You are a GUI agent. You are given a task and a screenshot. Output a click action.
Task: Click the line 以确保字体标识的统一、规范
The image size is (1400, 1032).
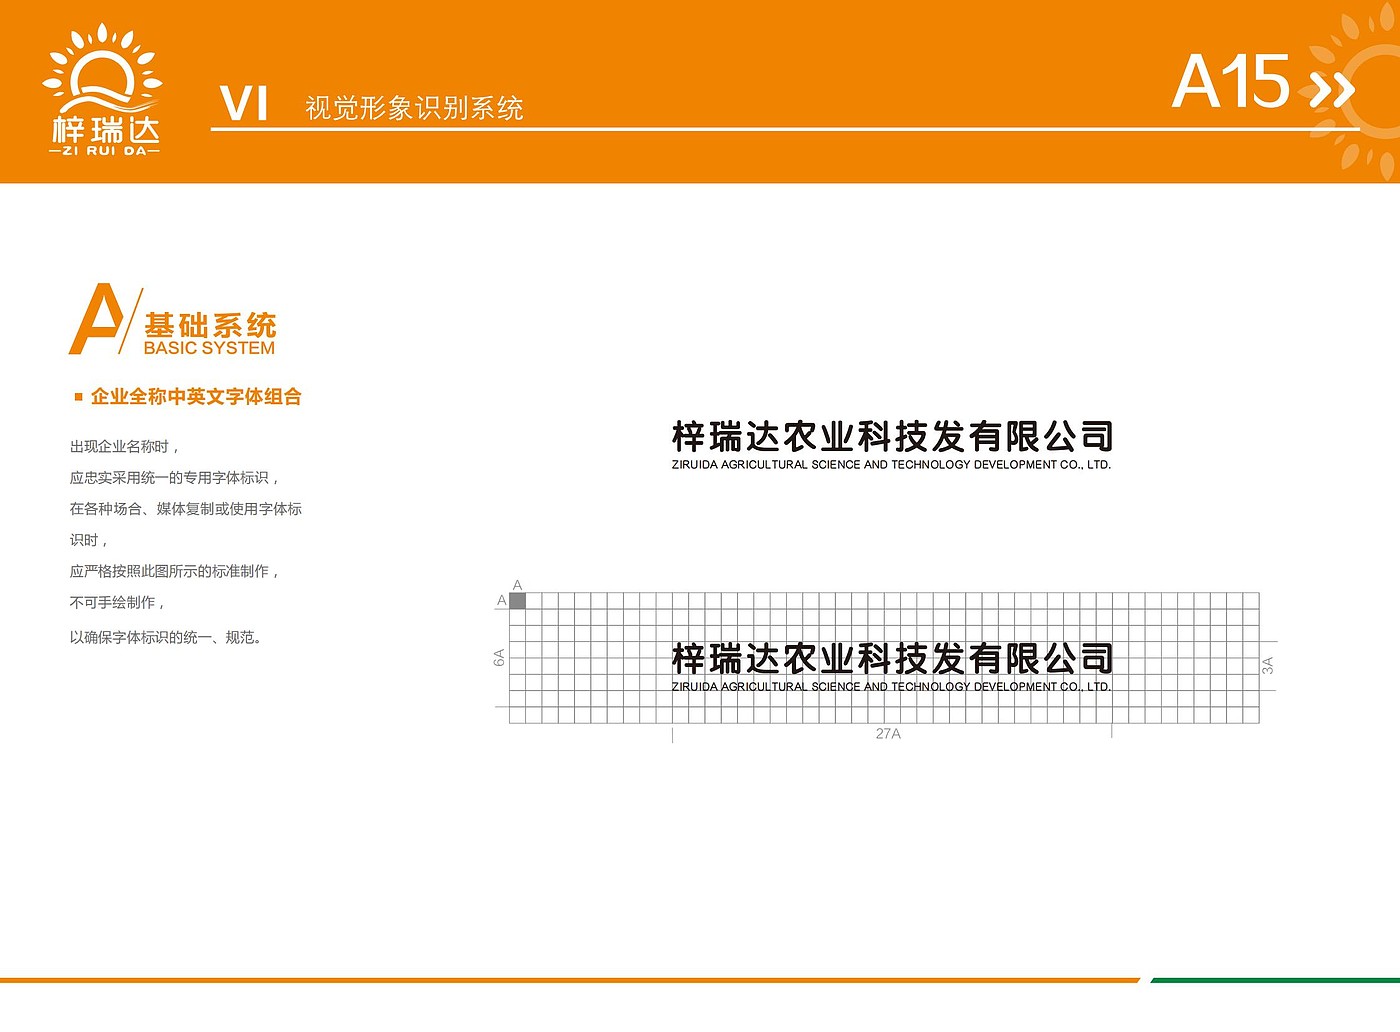[166, 637]
